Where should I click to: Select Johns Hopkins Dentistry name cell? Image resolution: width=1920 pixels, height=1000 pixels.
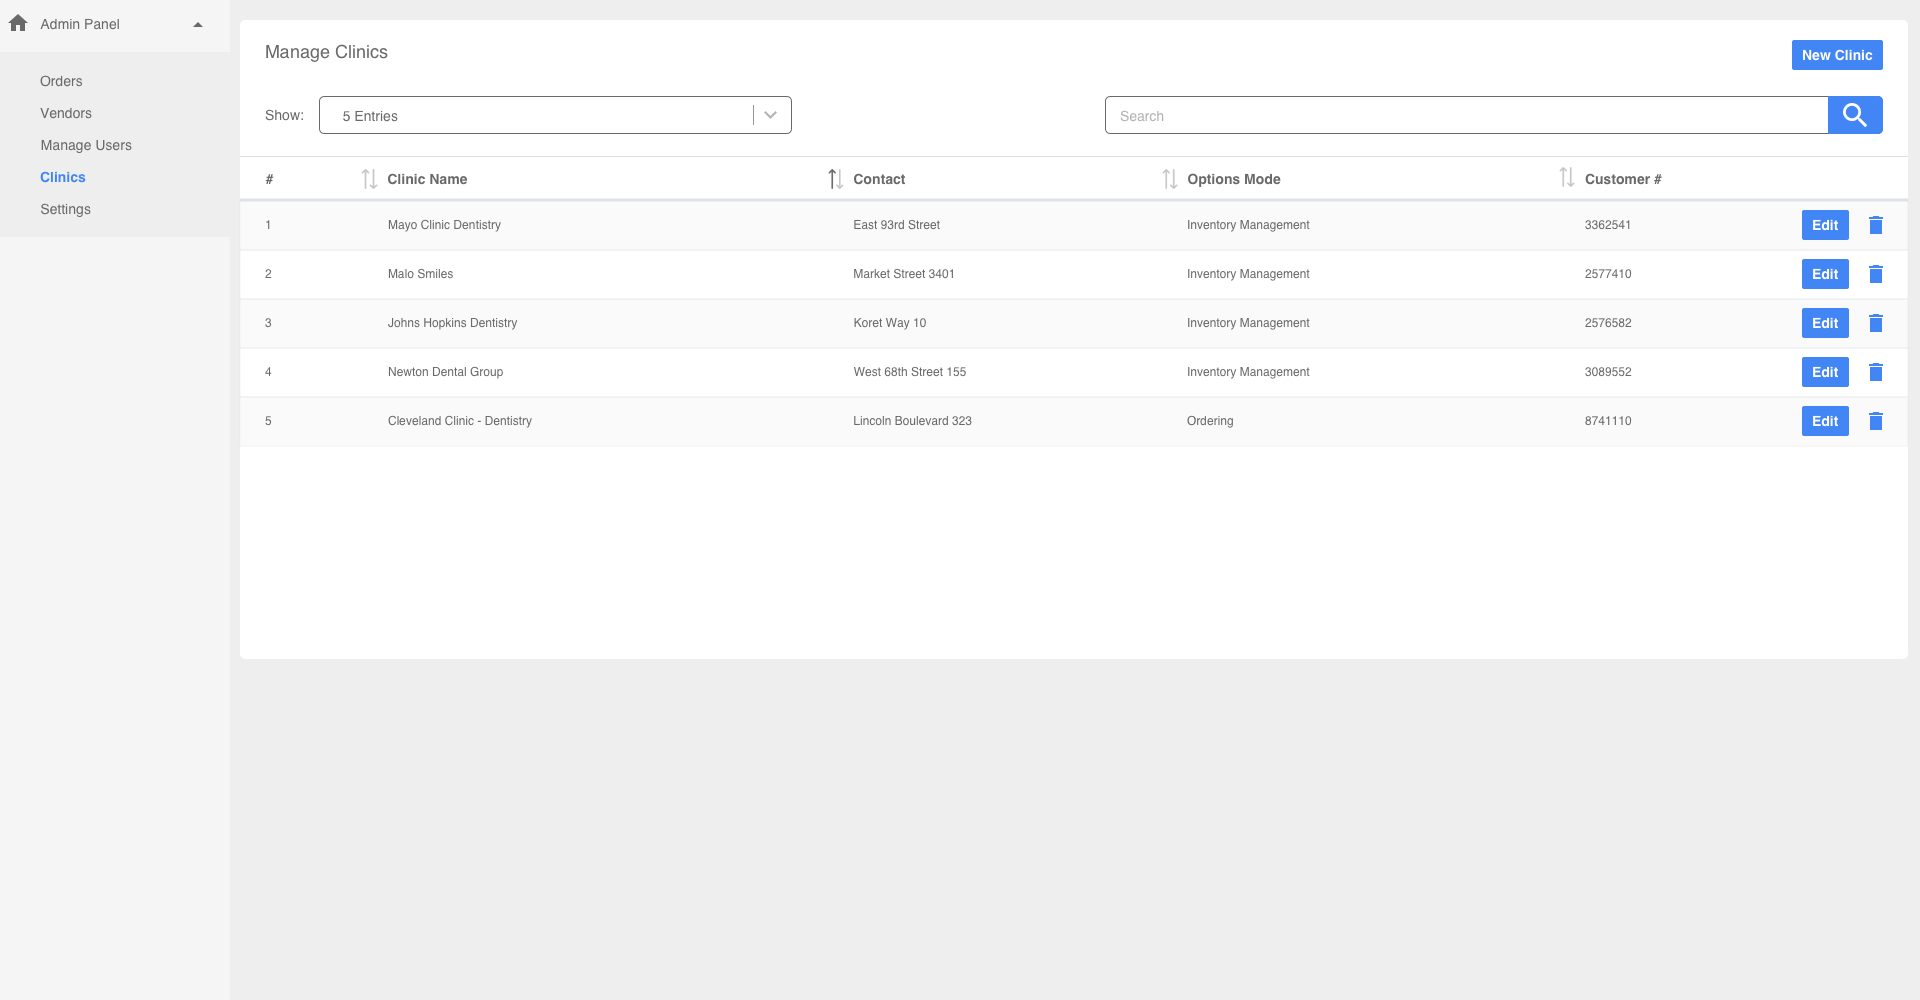coord(452,323)
